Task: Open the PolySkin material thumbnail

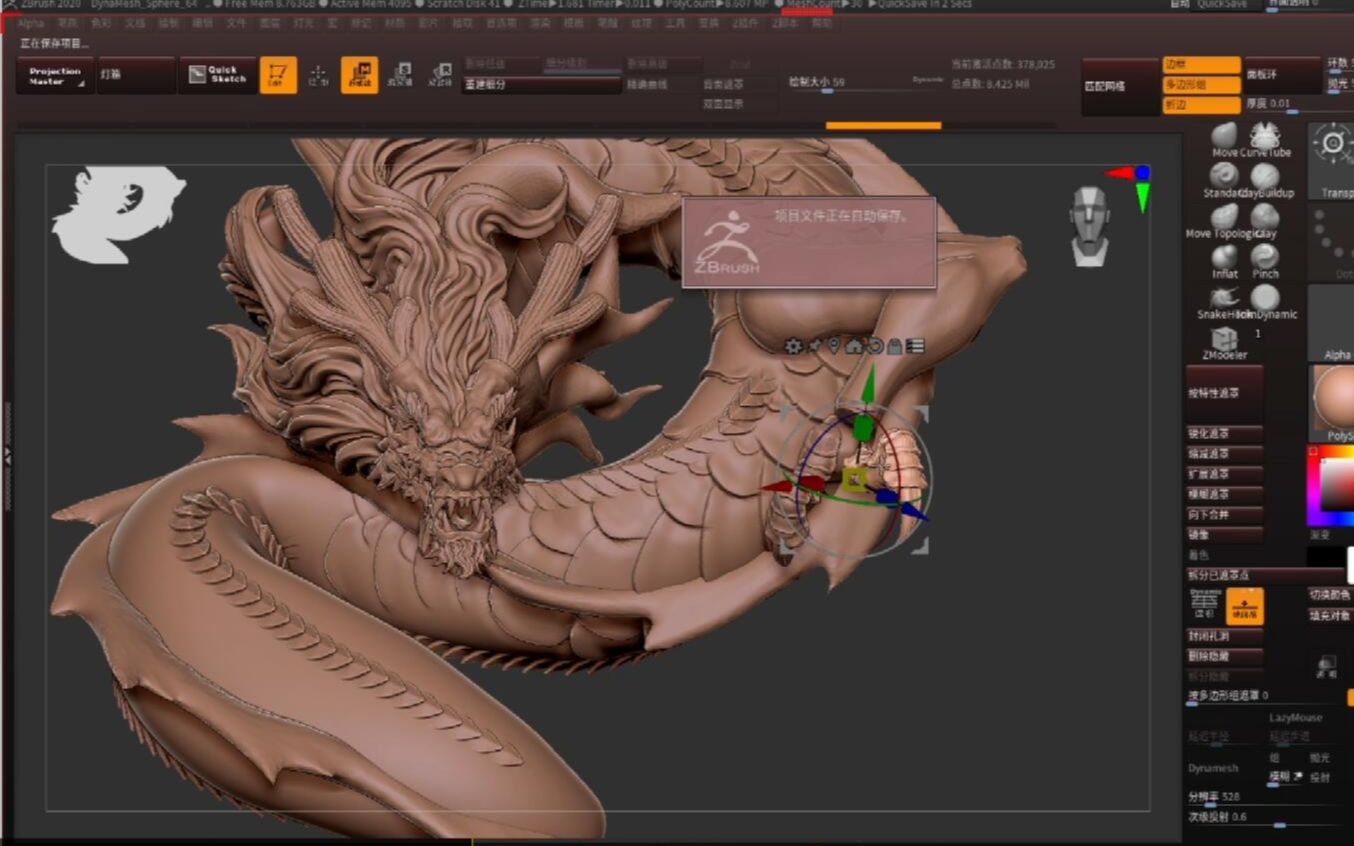Action: click(x=1333, y=404)
